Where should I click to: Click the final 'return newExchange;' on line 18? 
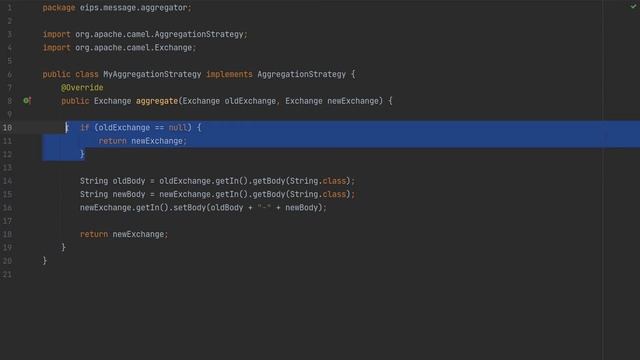point(124,234)
